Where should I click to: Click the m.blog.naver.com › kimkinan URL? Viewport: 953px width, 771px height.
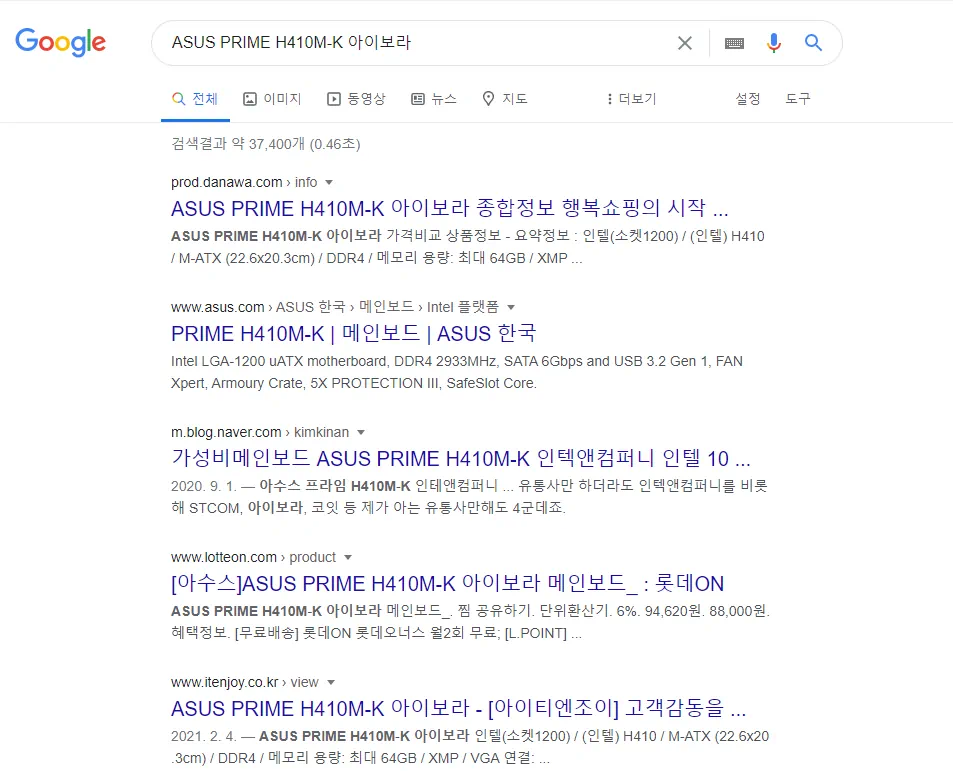260,433
